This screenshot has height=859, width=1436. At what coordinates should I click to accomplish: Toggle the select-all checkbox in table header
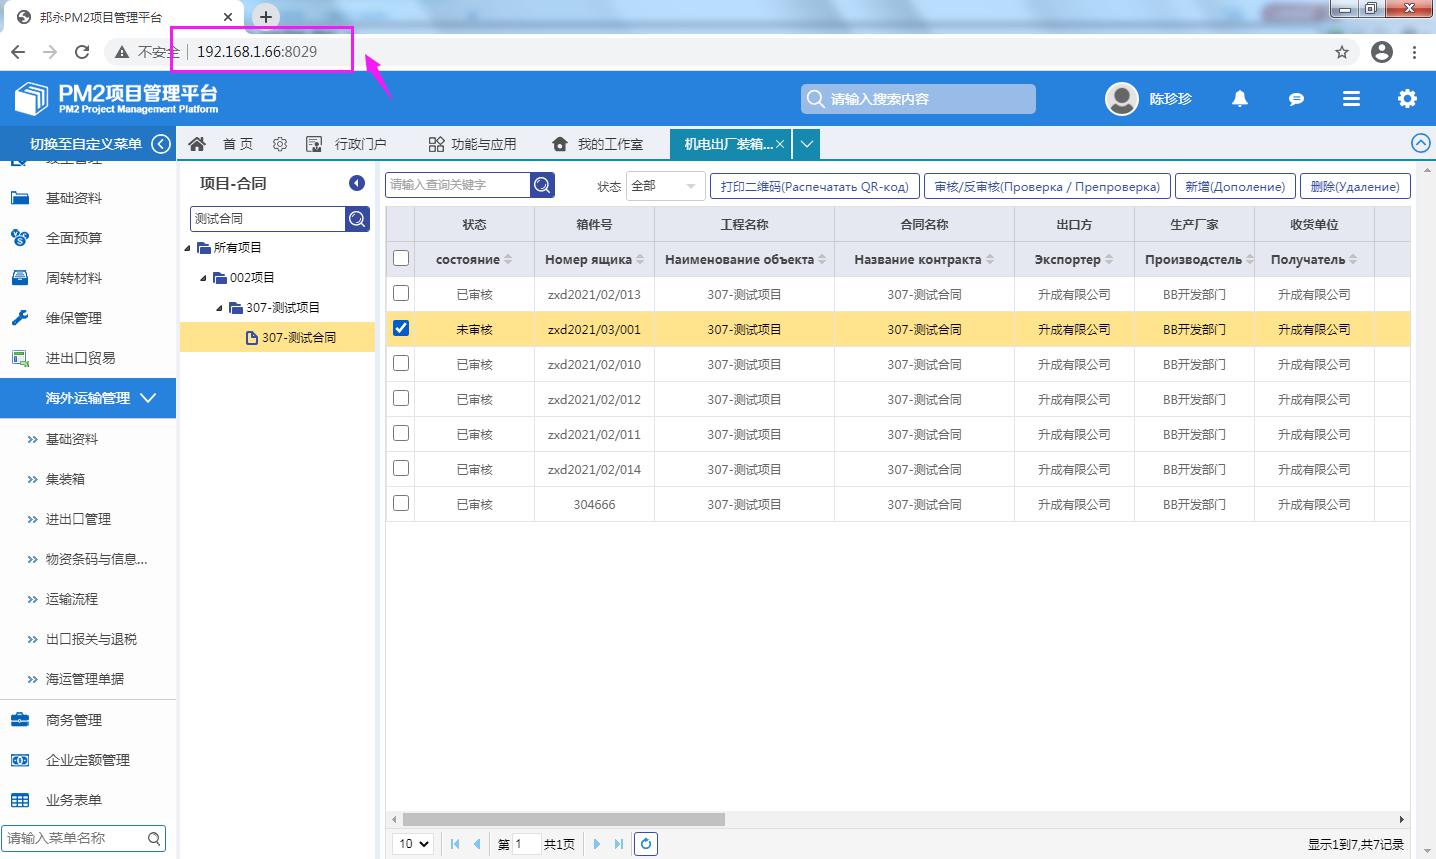point(401,259)
